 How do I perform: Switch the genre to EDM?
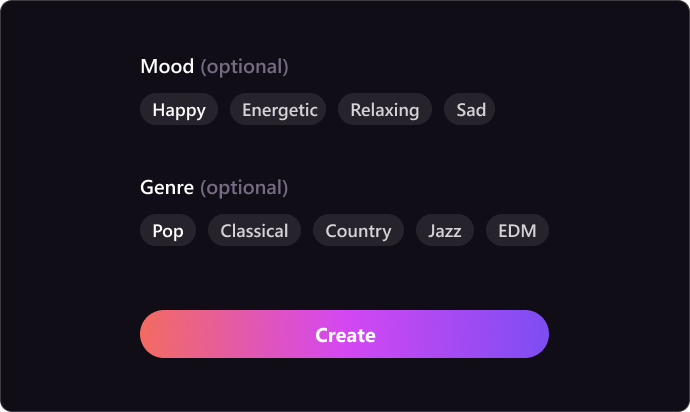point(517,231)
